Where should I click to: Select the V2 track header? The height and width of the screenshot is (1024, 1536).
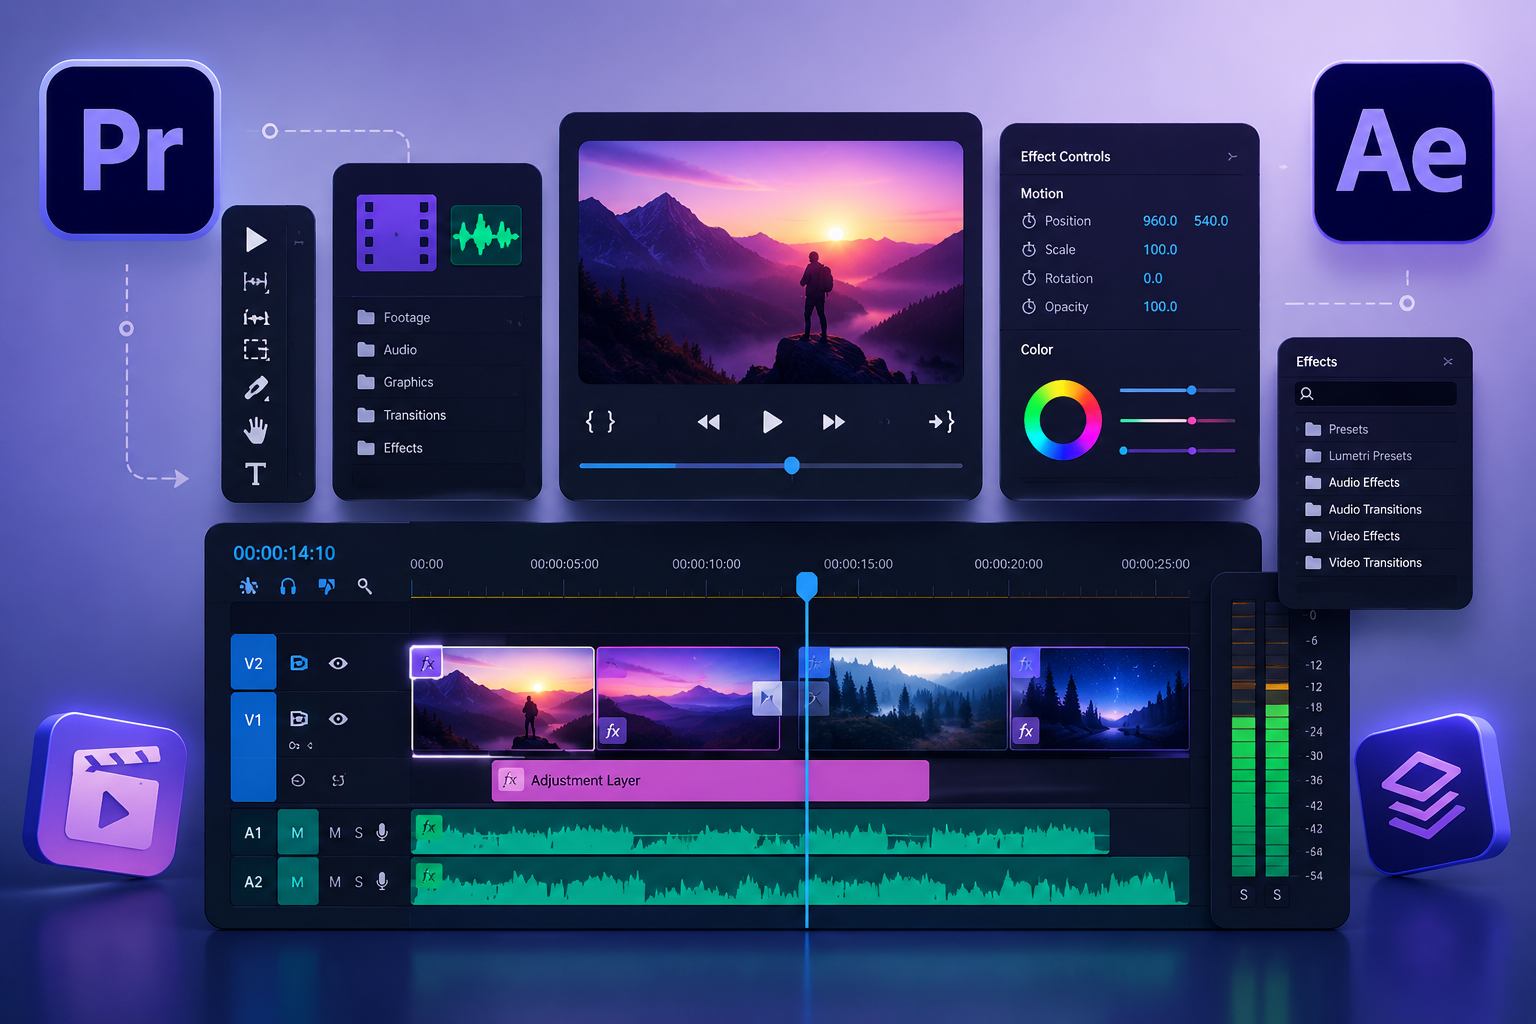point(253,663)
